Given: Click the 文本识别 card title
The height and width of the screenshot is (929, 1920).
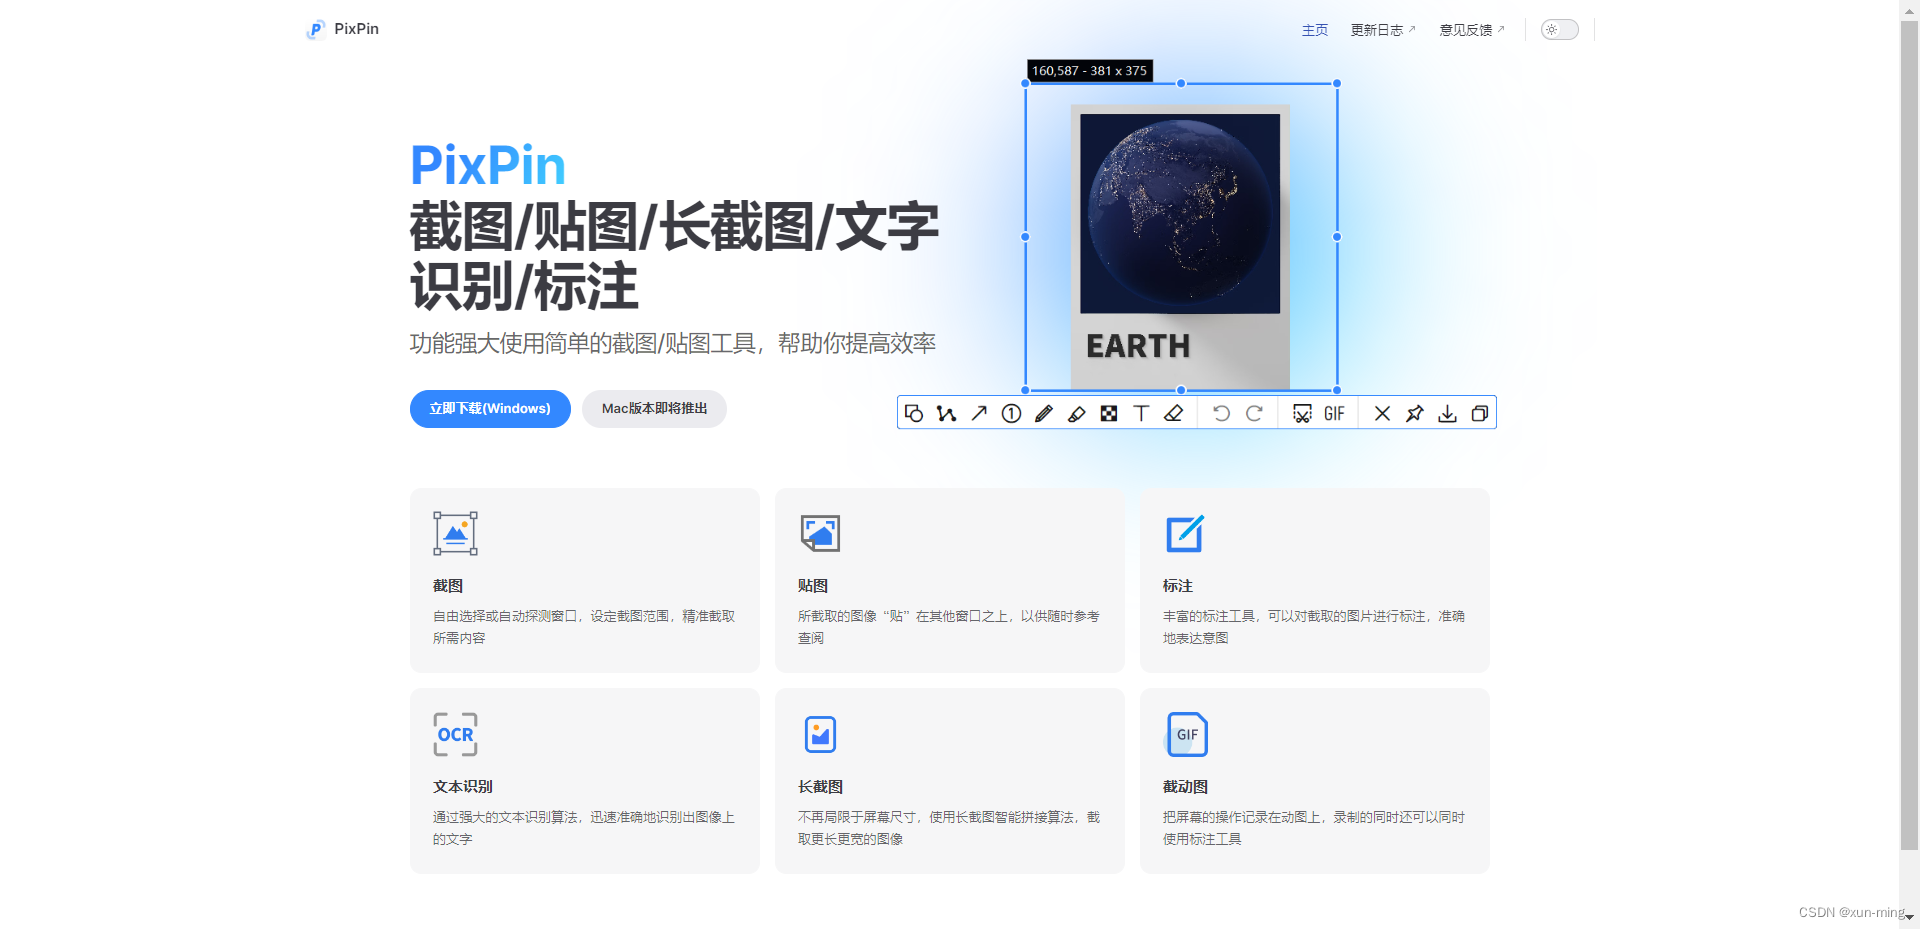Looking at the screenshot, I should (x=463, y=787).
